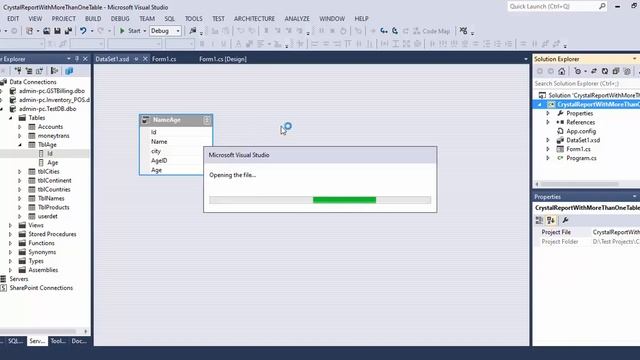Open the document tabs overflow dropdown
This screenshot has height=360, width=640.
click(526, 59)
